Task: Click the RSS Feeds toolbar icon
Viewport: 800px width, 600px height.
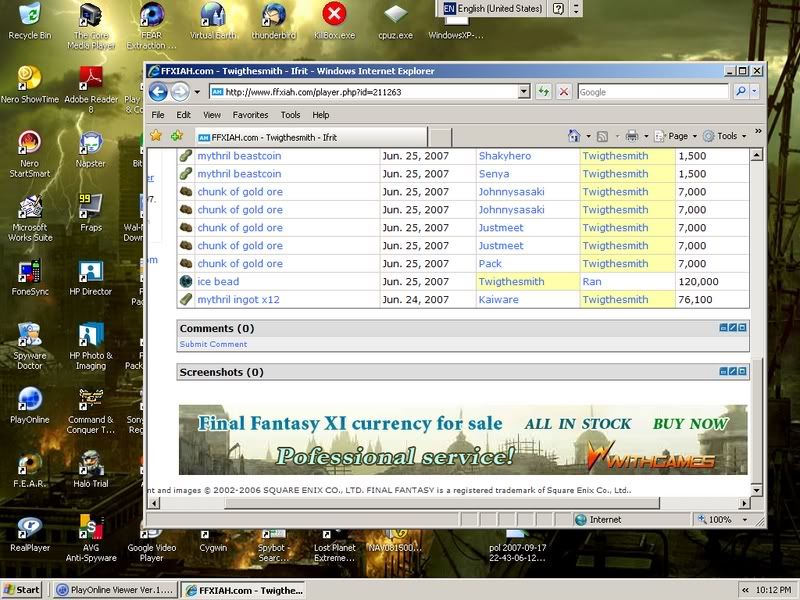Action: 602,136
